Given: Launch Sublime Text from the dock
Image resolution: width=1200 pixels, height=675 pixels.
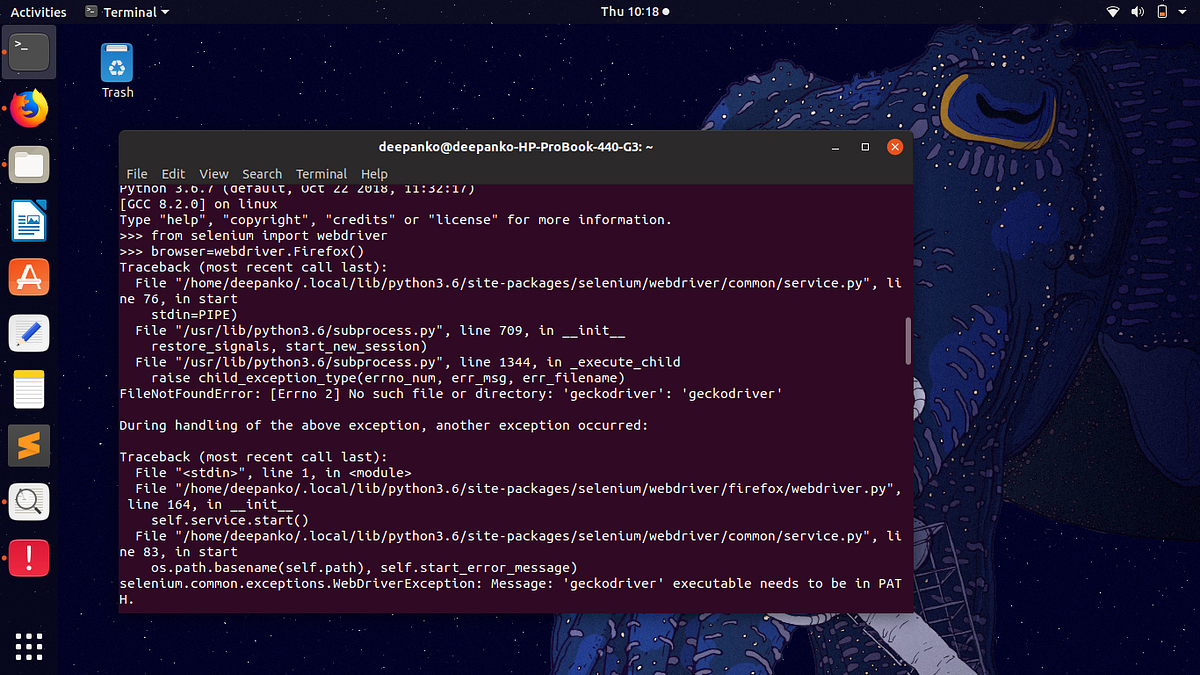Looking at the screenshot, I should pos(28,445).
